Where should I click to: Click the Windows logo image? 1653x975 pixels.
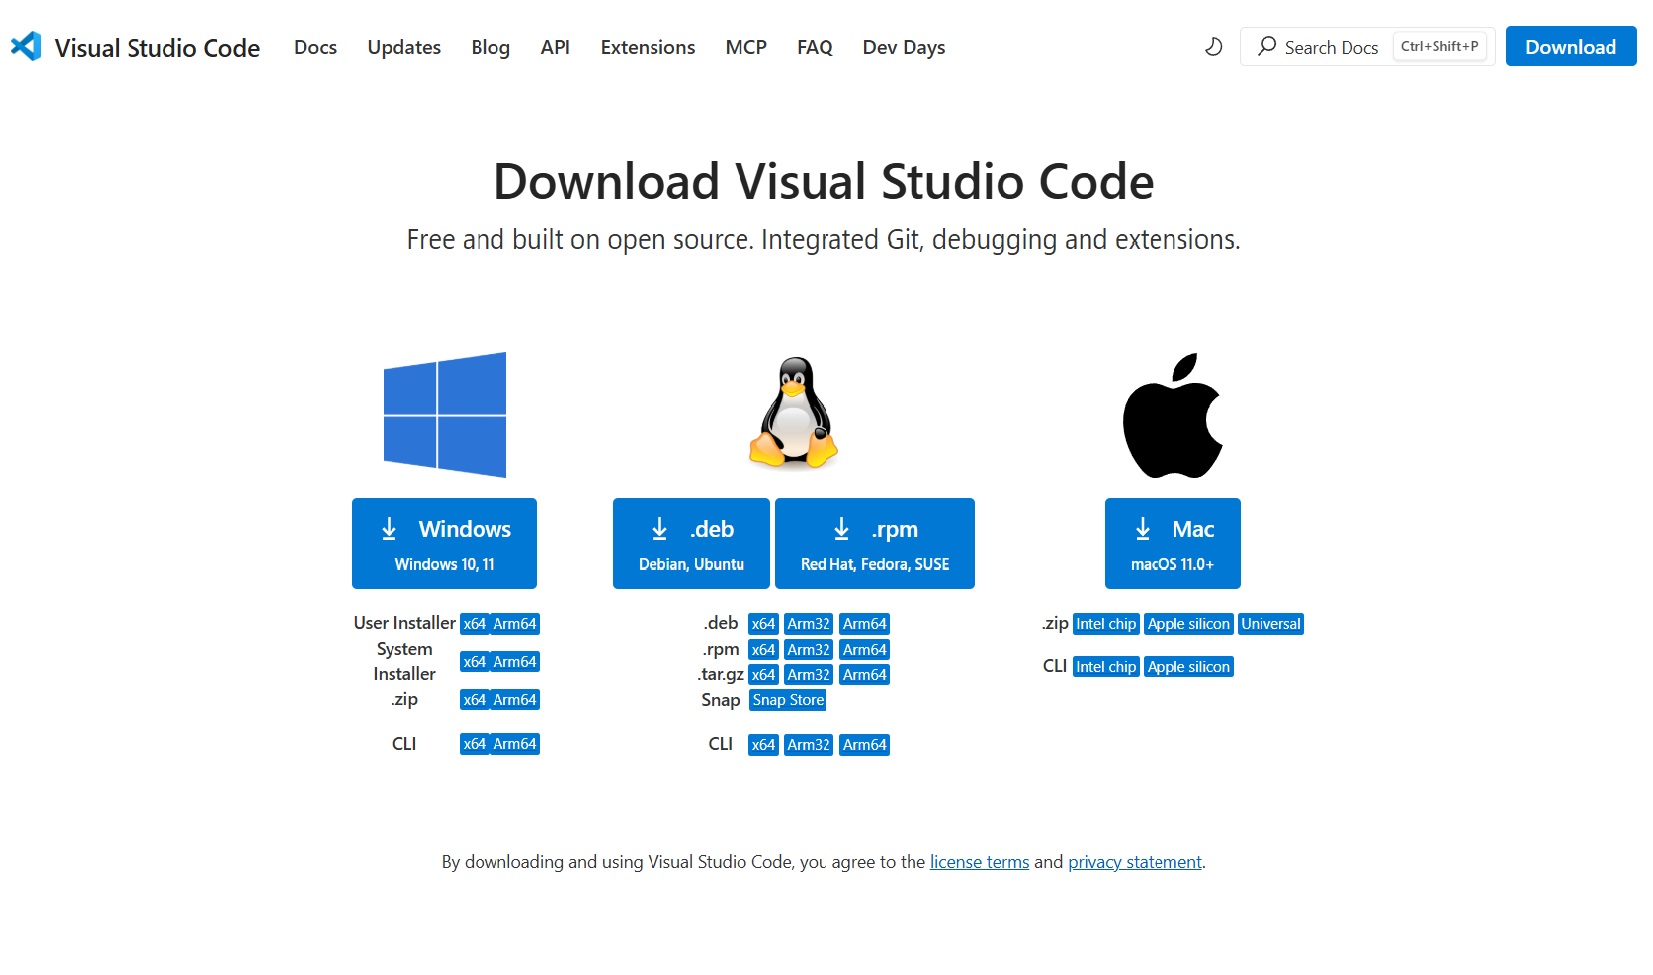[x=445, y=415]
